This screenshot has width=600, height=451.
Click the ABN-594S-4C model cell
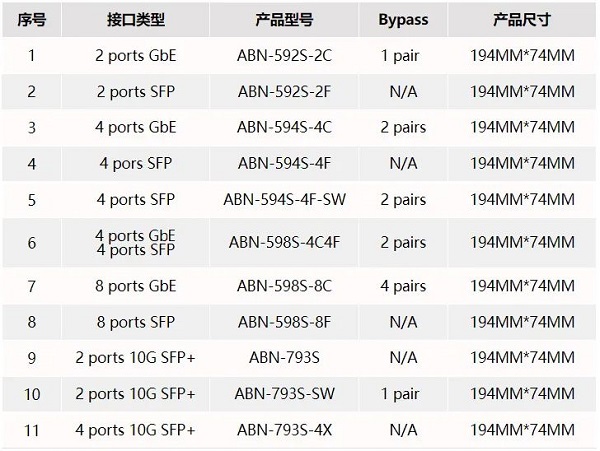[284, 128]
